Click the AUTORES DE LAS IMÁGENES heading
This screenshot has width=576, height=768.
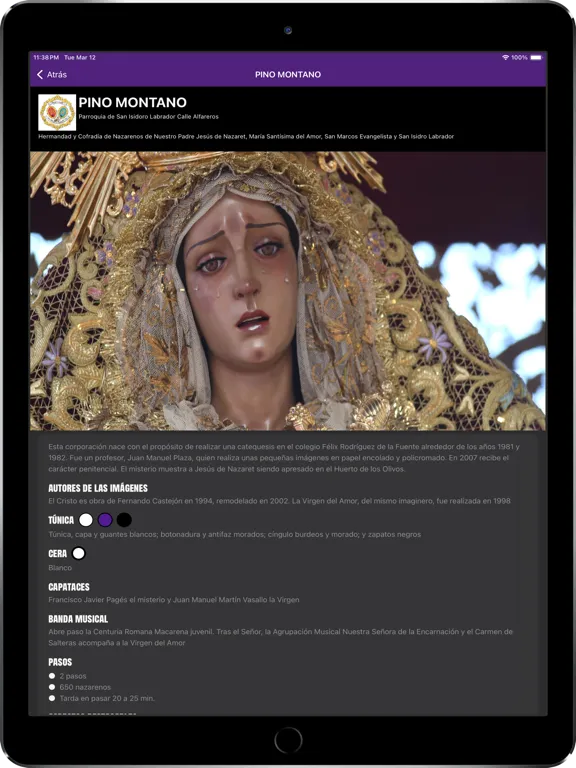coord(98,488)
